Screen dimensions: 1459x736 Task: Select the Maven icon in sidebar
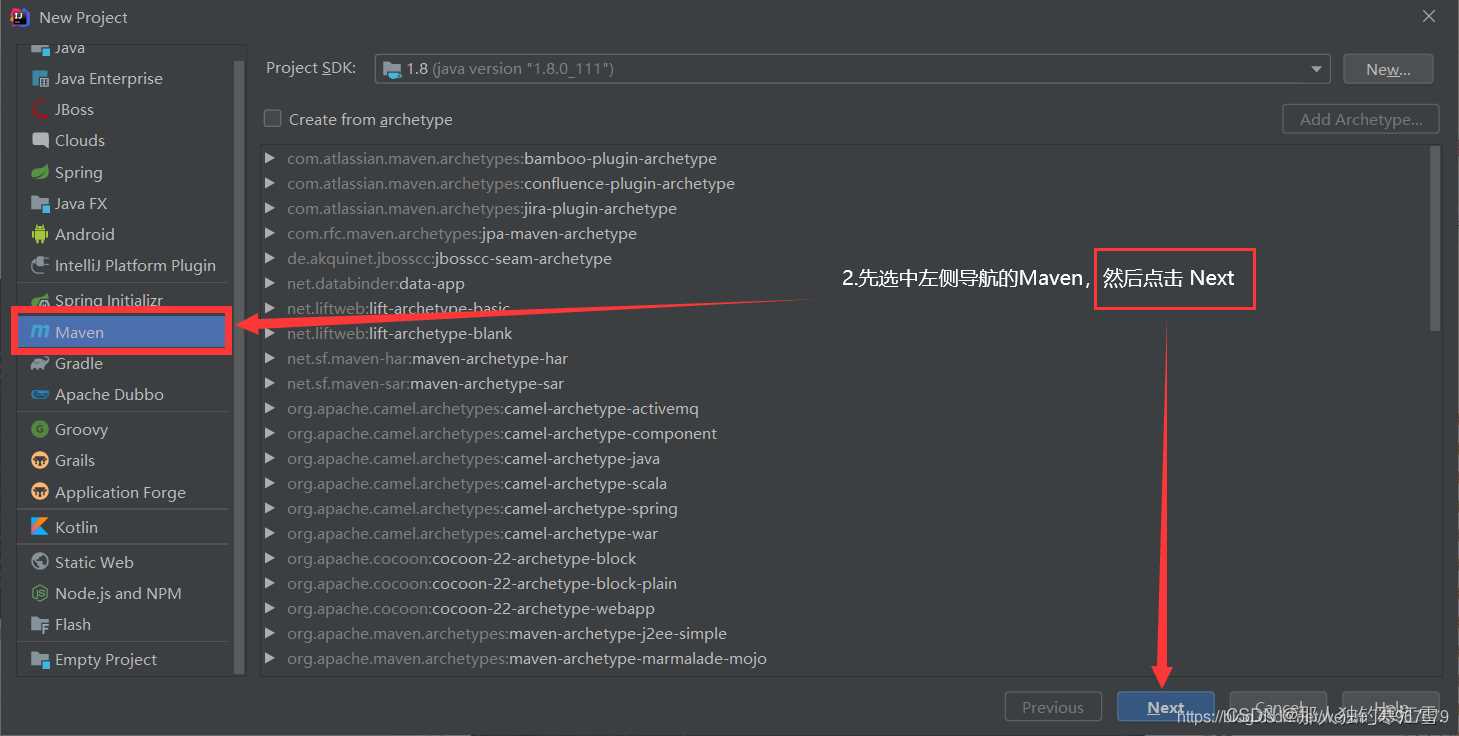(x=40, y=332)
